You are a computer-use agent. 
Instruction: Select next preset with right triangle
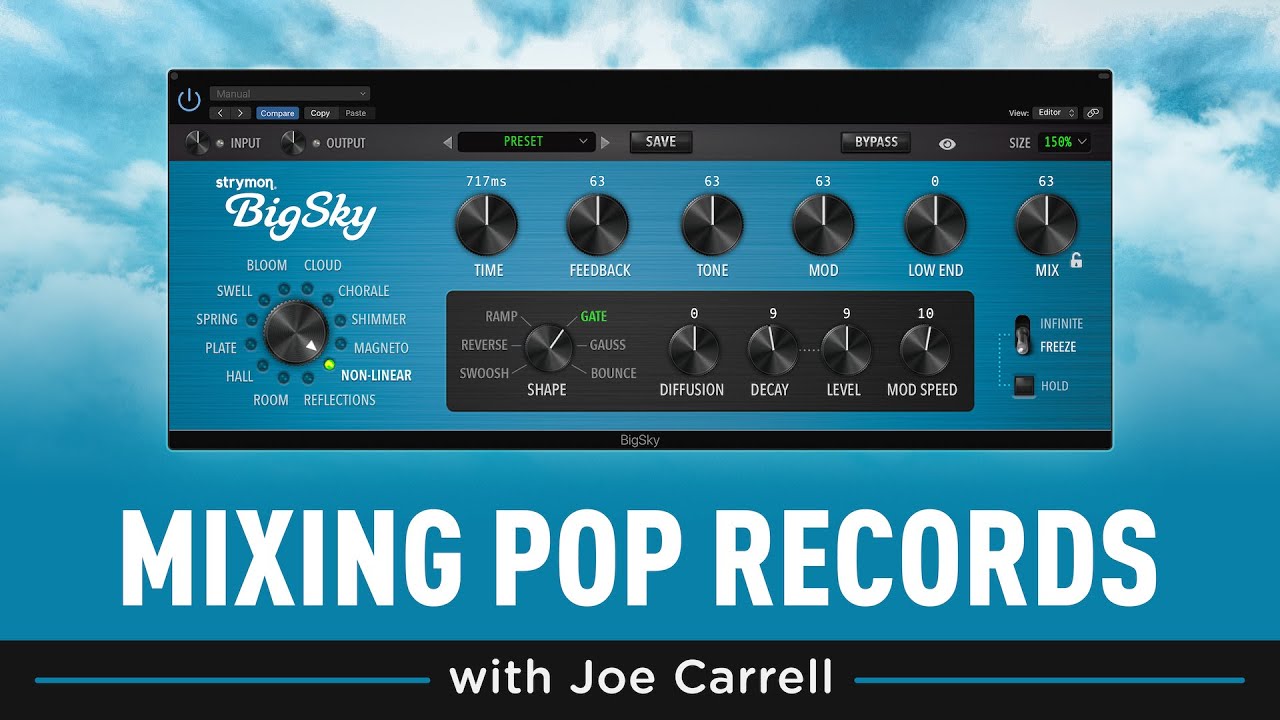click(x=605, y=142)
